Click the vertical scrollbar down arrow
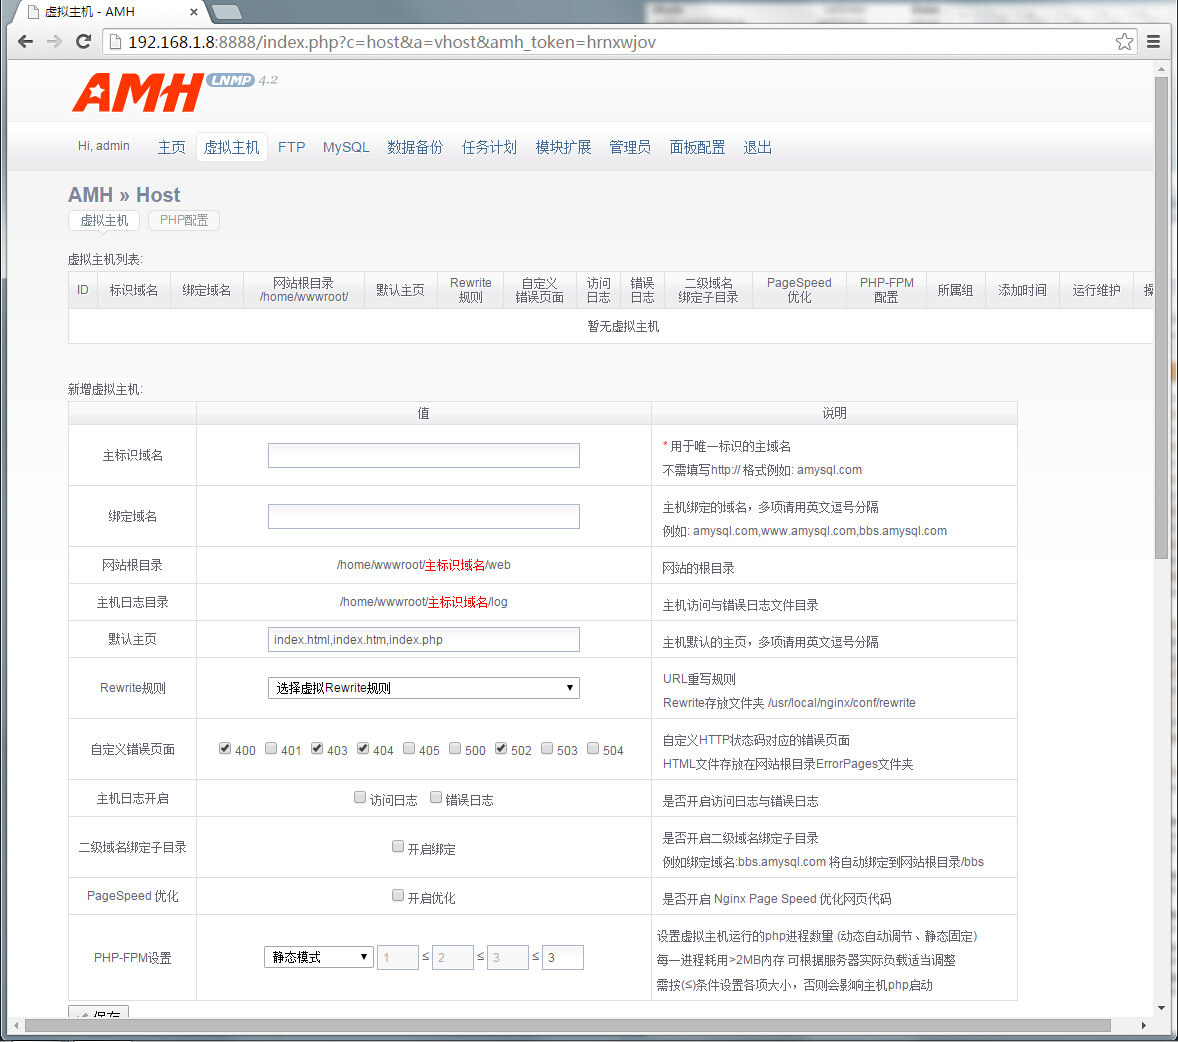This screenshot has height=1042, width=1178. coord(1161,1007)
